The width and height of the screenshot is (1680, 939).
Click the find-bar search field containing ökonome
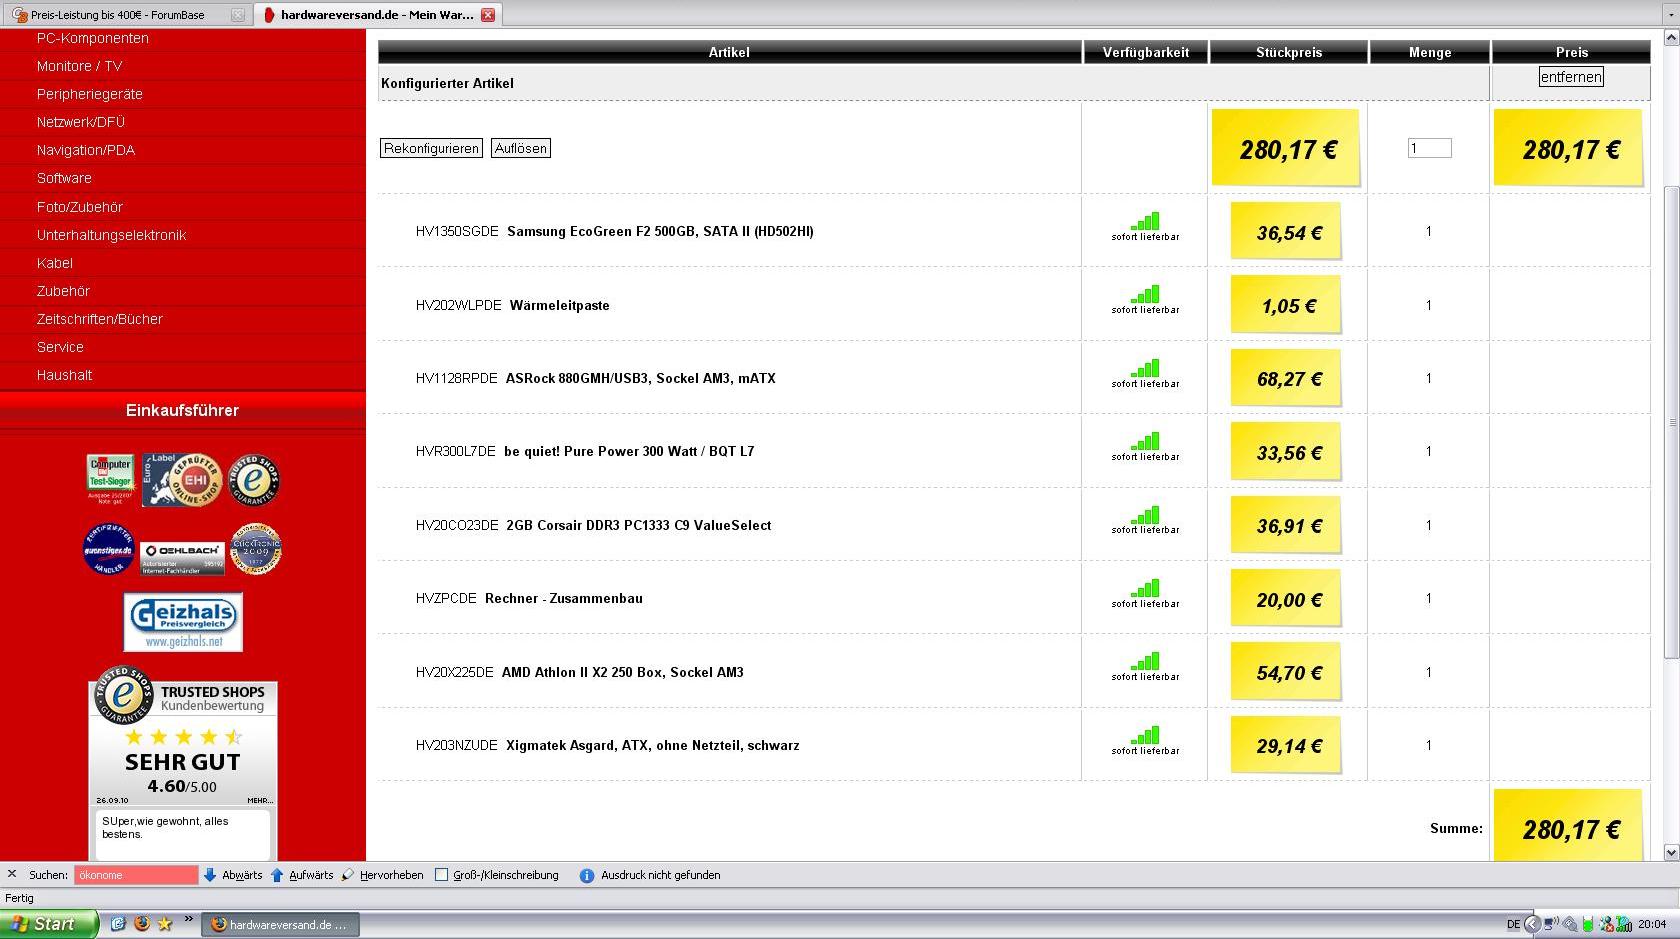click(x=136, y=875)
